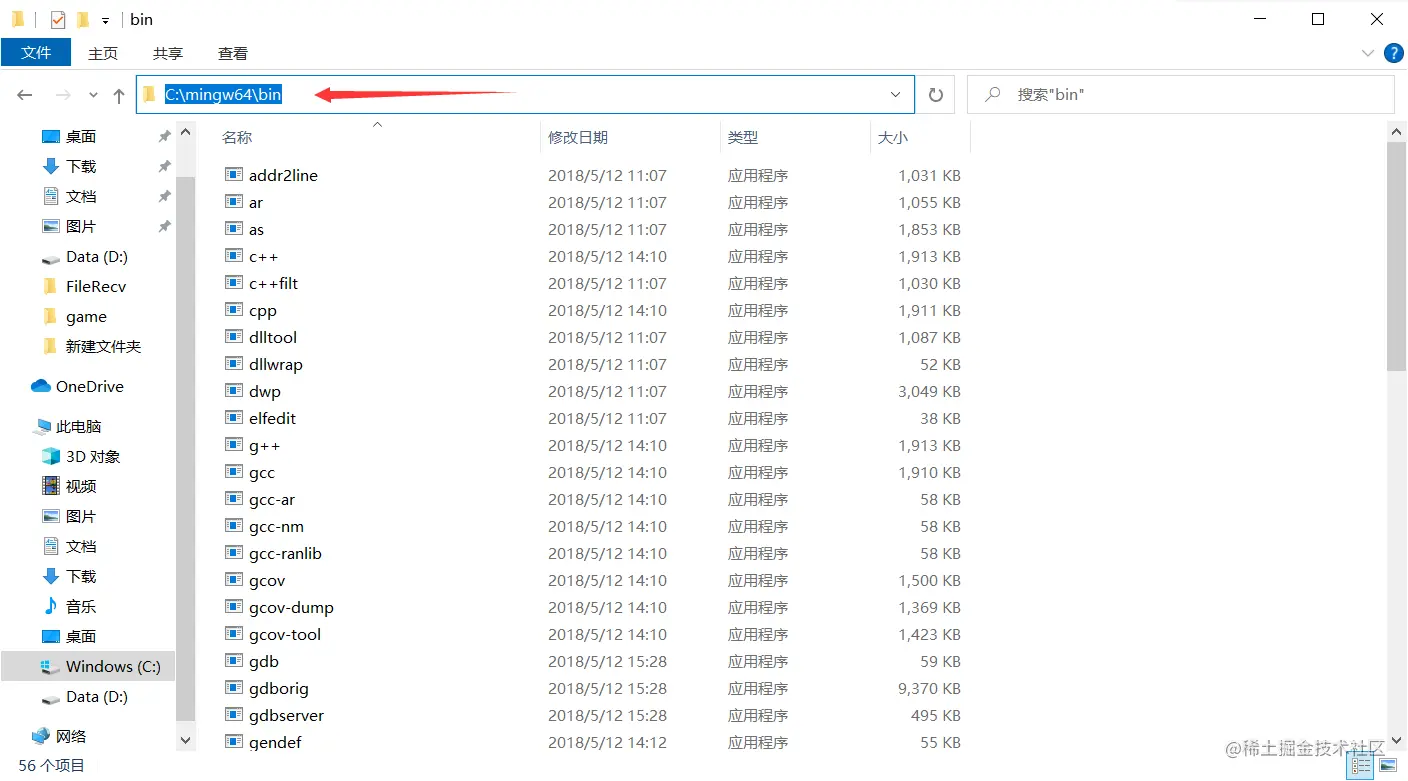Click the 2018/5/12 14:12 date of gendef
Image resolution: width=1408 pixels, height=781 pixels.
(x=607, y=742)
